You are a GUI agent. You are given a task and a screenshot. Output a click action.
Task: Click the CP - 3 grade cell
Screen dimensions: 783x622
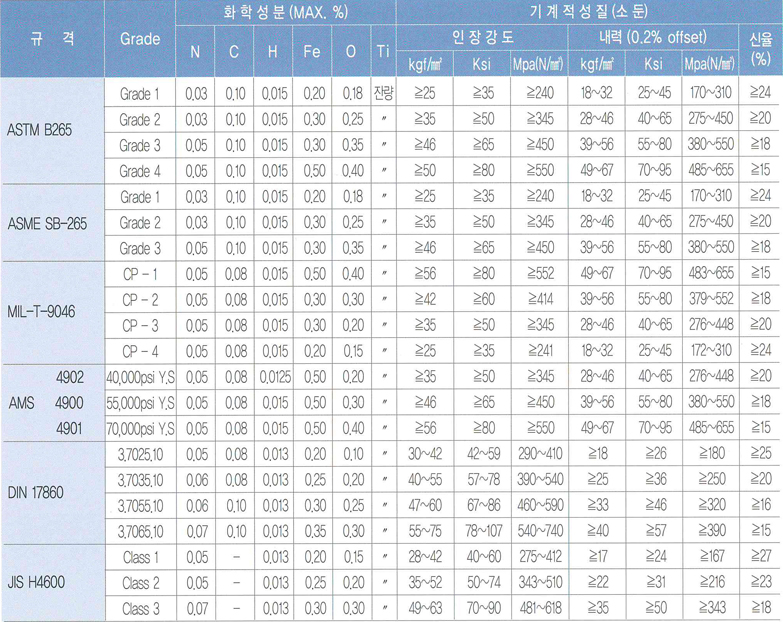pyautogui.click(x=140, y=326)
